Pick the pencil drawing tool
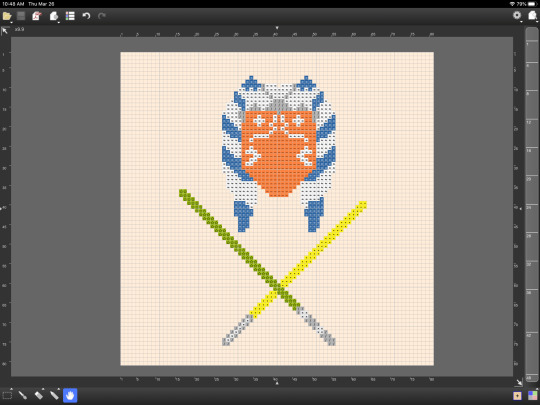The image size is (540, 405). tap(54, 395)
